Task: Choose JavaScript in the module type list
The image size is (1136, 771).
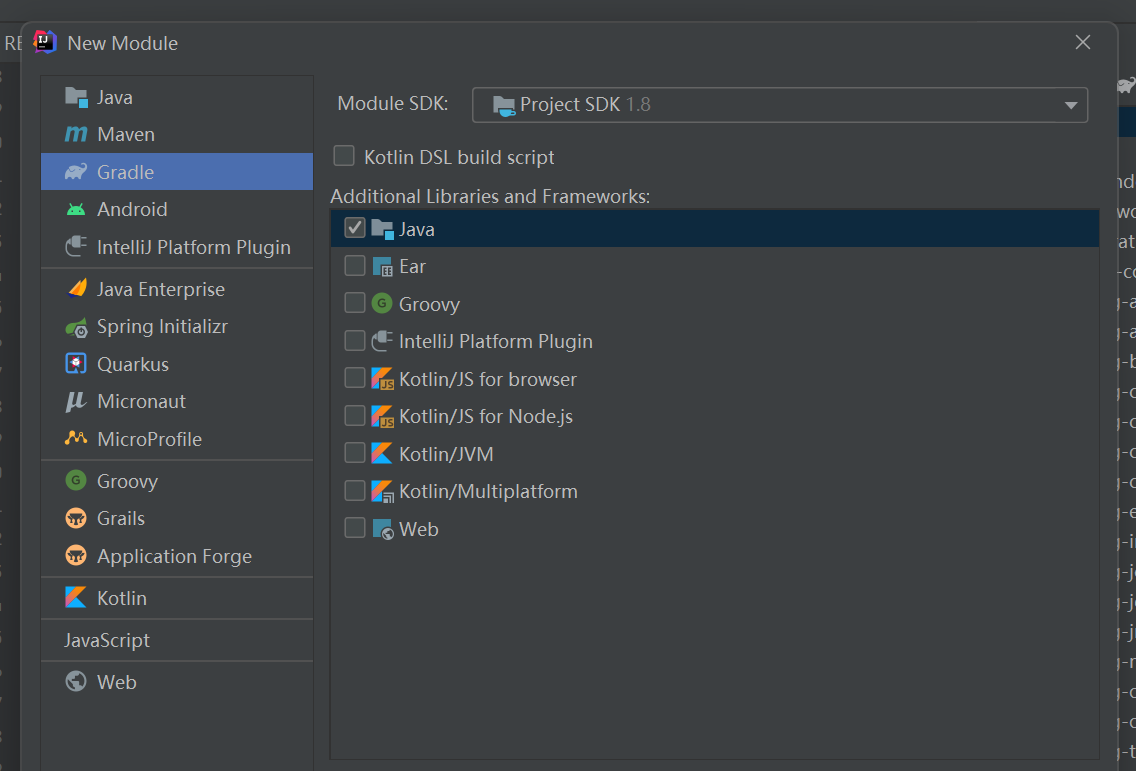Action: tap(107, 640)
